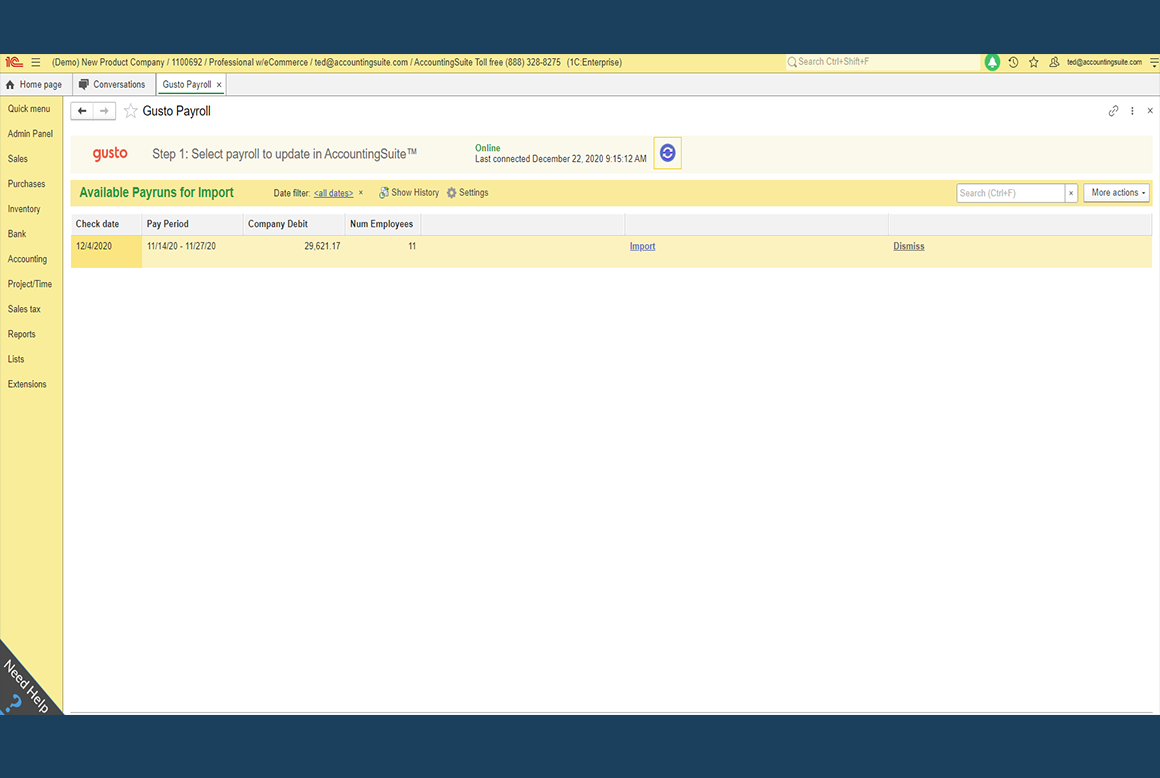Viewport: 1160px width, 778px height.
Task: Focus the payrun Search (Ctrl+F) field
Action: (1011, 193)
